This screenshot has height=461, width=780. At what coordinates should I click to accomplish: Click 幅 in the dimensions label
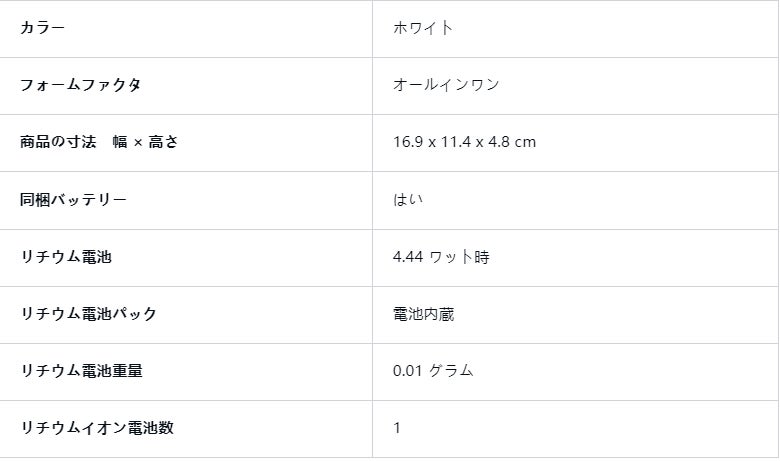click(120, 142)
